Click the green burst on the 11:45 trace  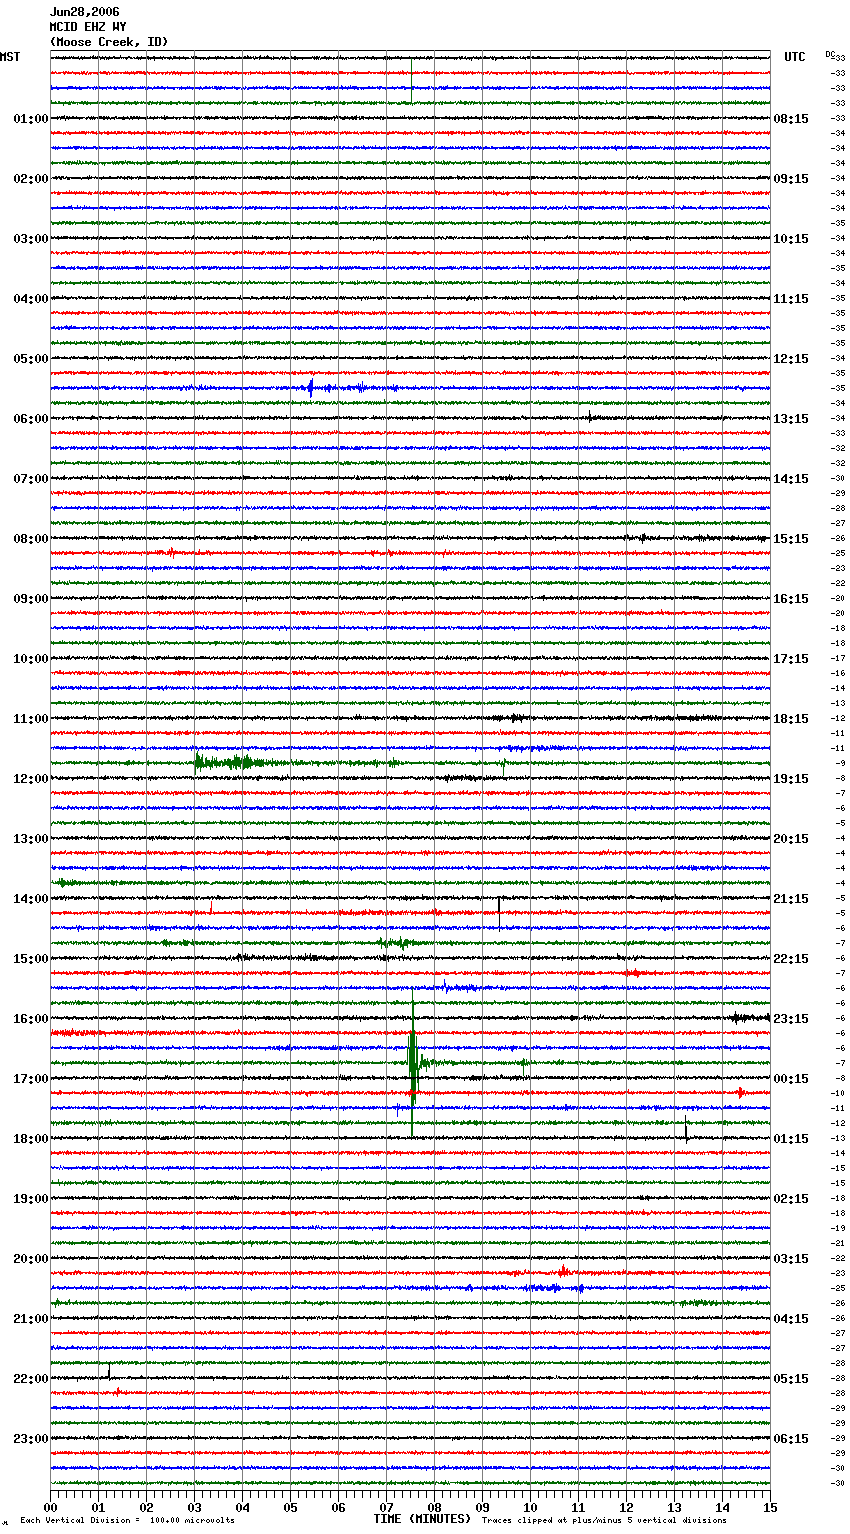(x=230, y=763)
